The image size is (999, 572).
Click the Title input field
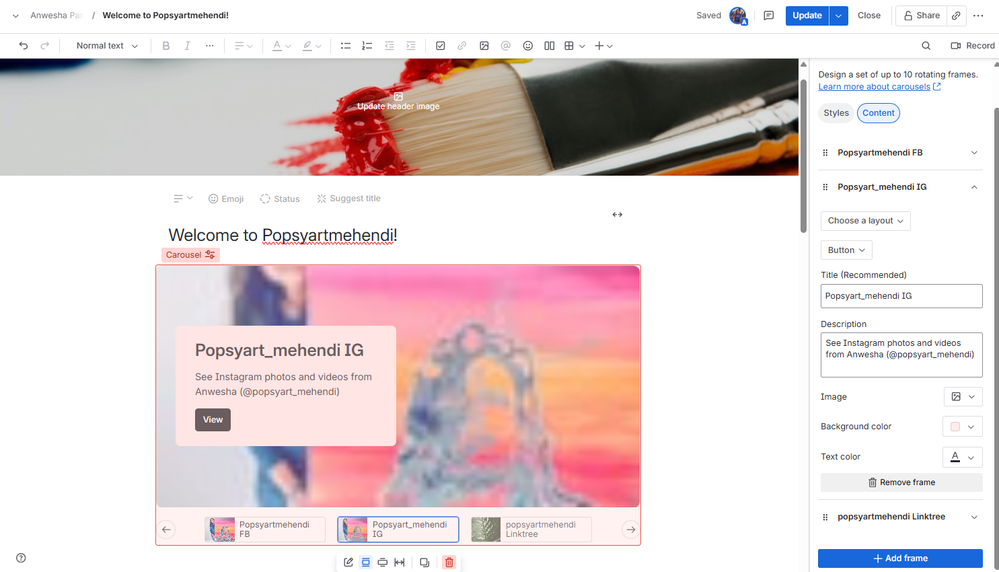click(901, 296)
